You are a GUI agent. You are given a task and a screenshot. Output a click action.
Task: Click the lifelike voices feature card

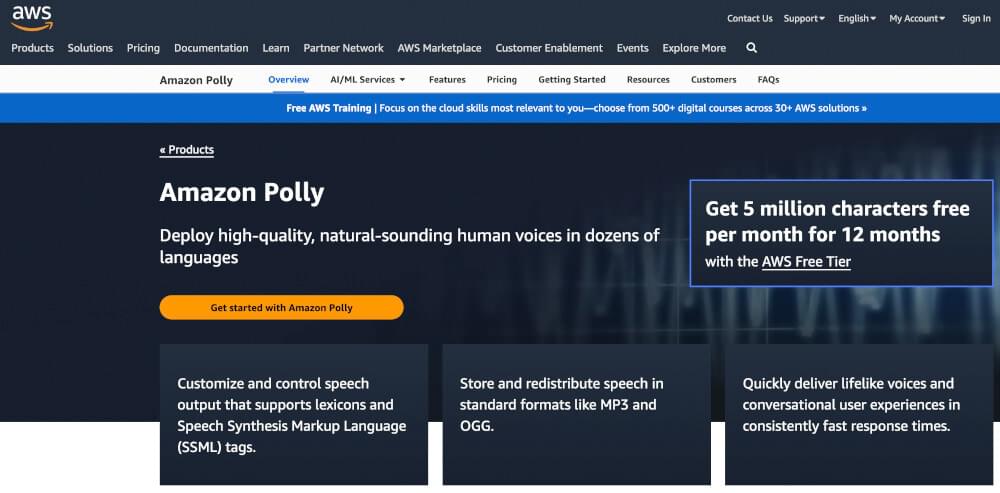(x=859, y=415)
